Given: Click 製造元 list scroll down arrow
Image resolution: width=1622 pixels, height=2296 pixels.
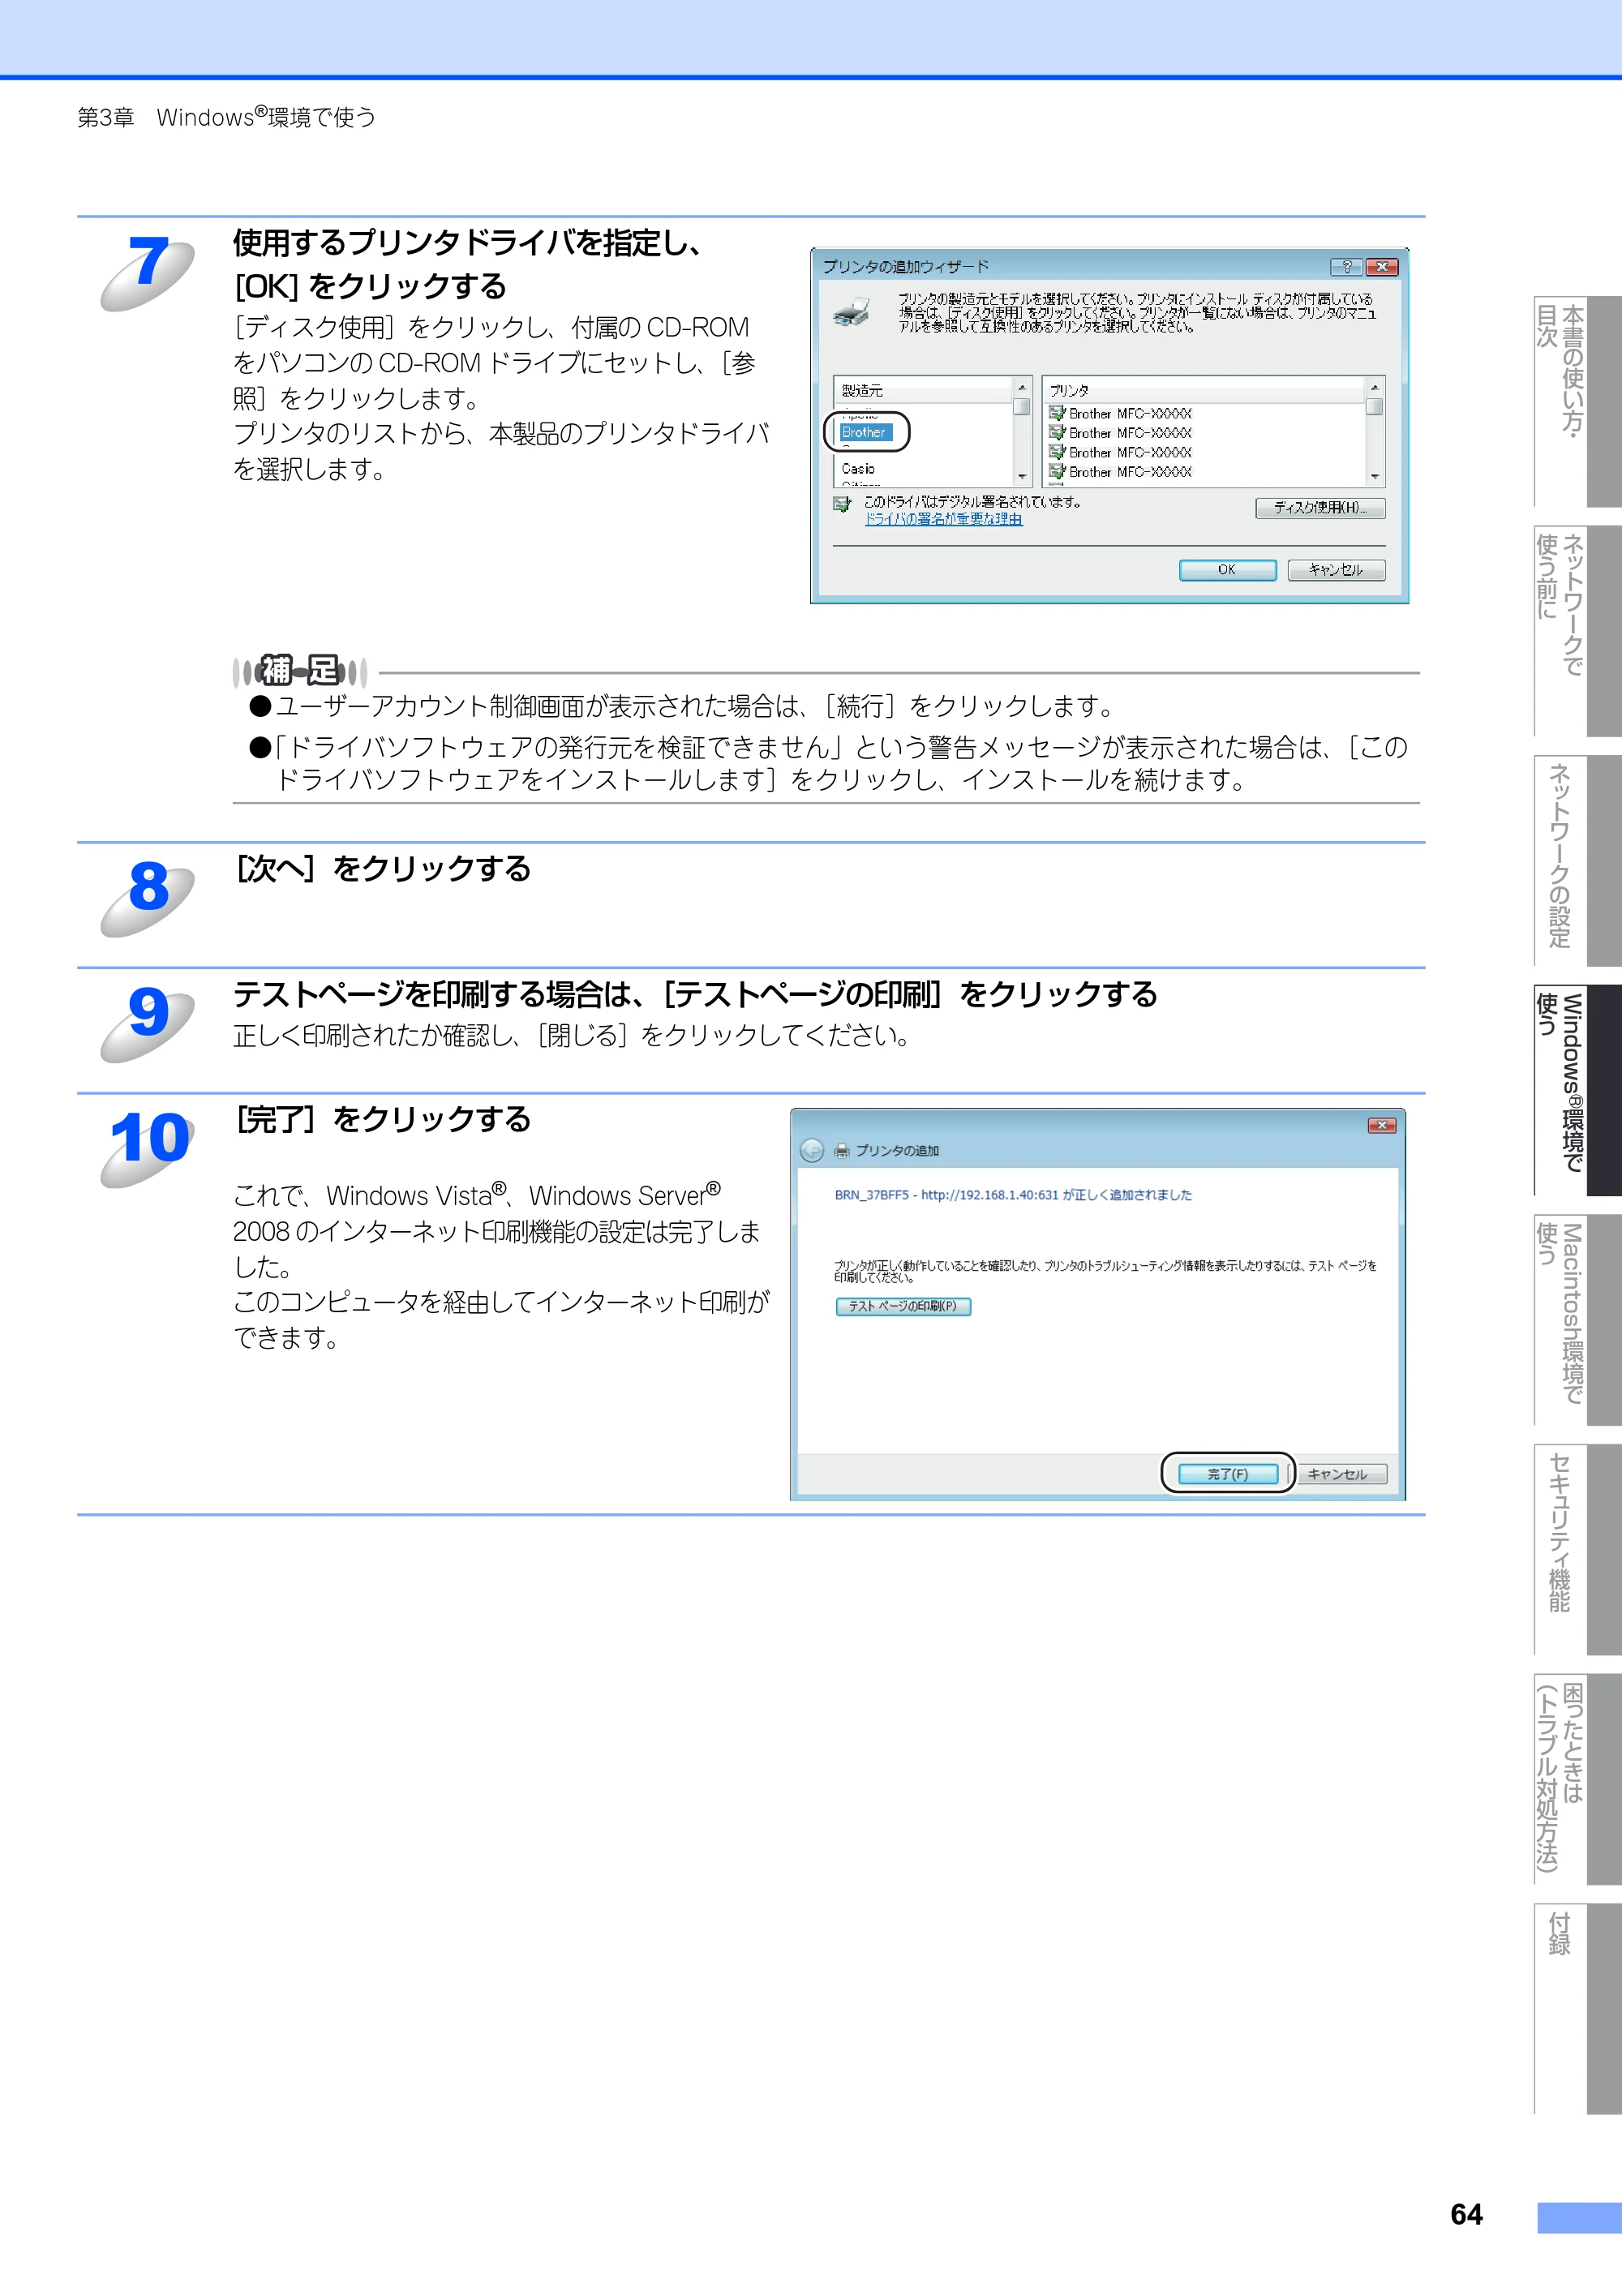Looking at the screenshot, I should click(x=1021, y=477).
